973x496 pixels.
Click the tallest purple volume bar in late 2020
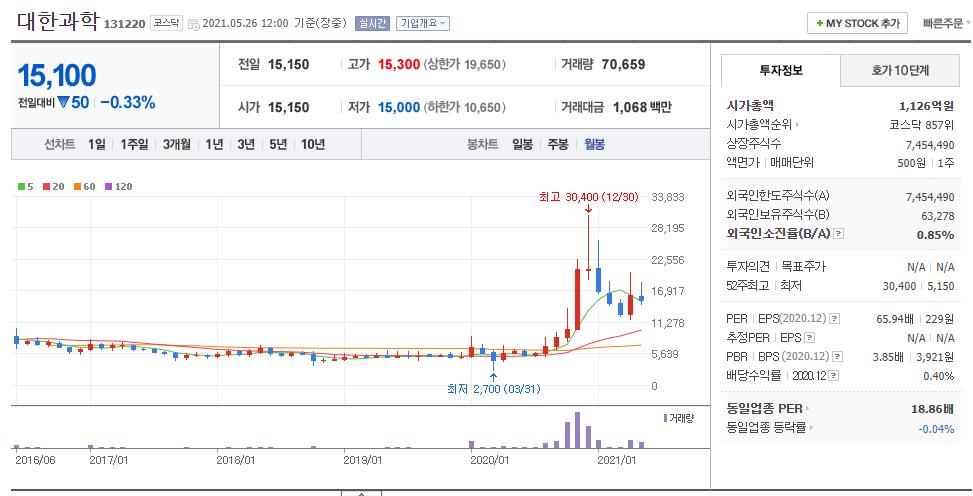(577, 430)
